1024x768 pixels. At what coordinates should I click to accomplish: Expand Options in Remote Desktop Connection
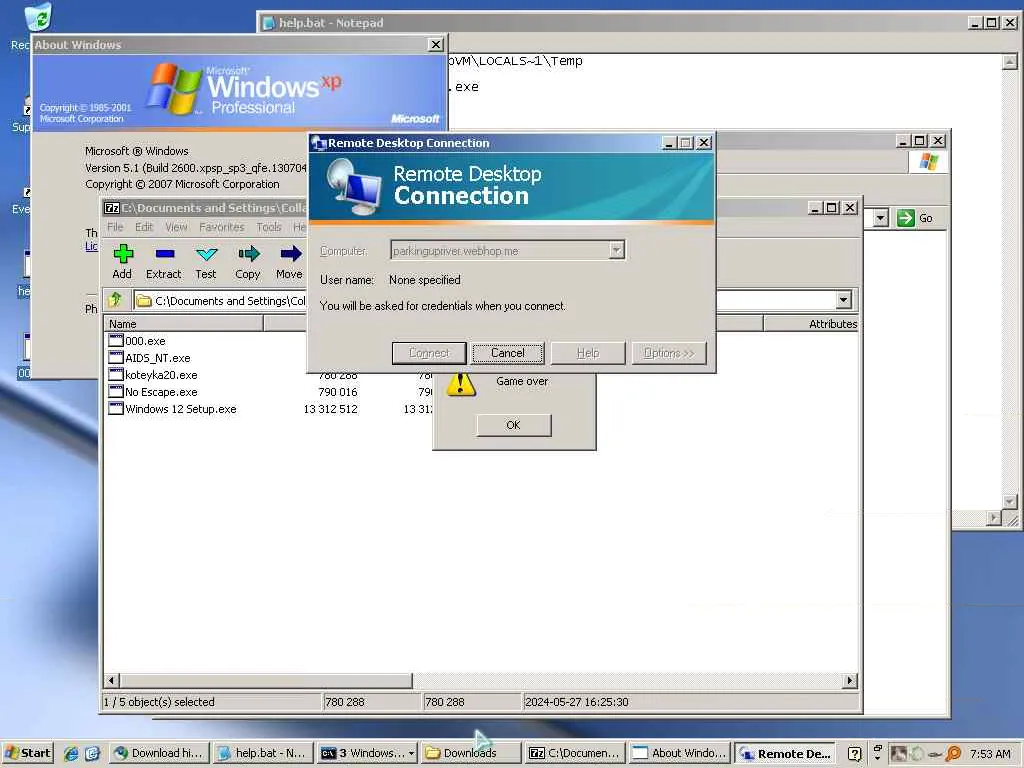tap(669, 353)
